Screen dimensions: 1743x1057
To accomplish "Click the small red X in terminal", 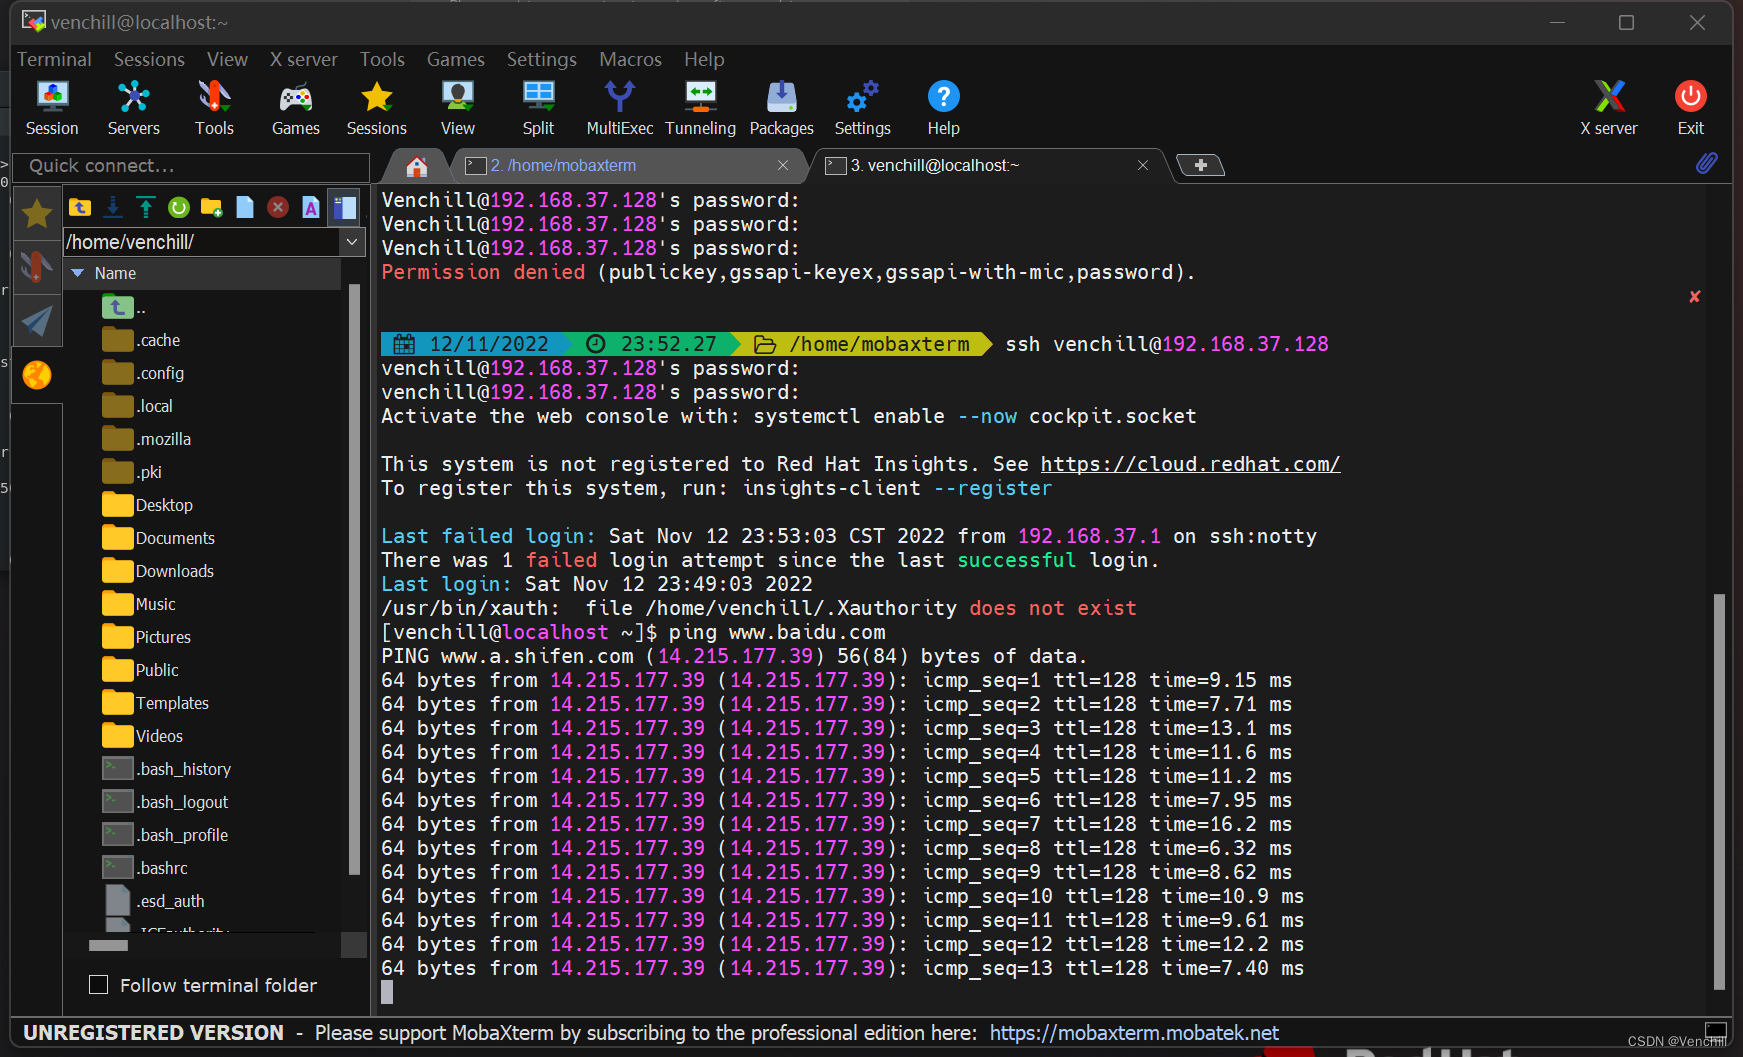I will click(x=1695, y=297).
